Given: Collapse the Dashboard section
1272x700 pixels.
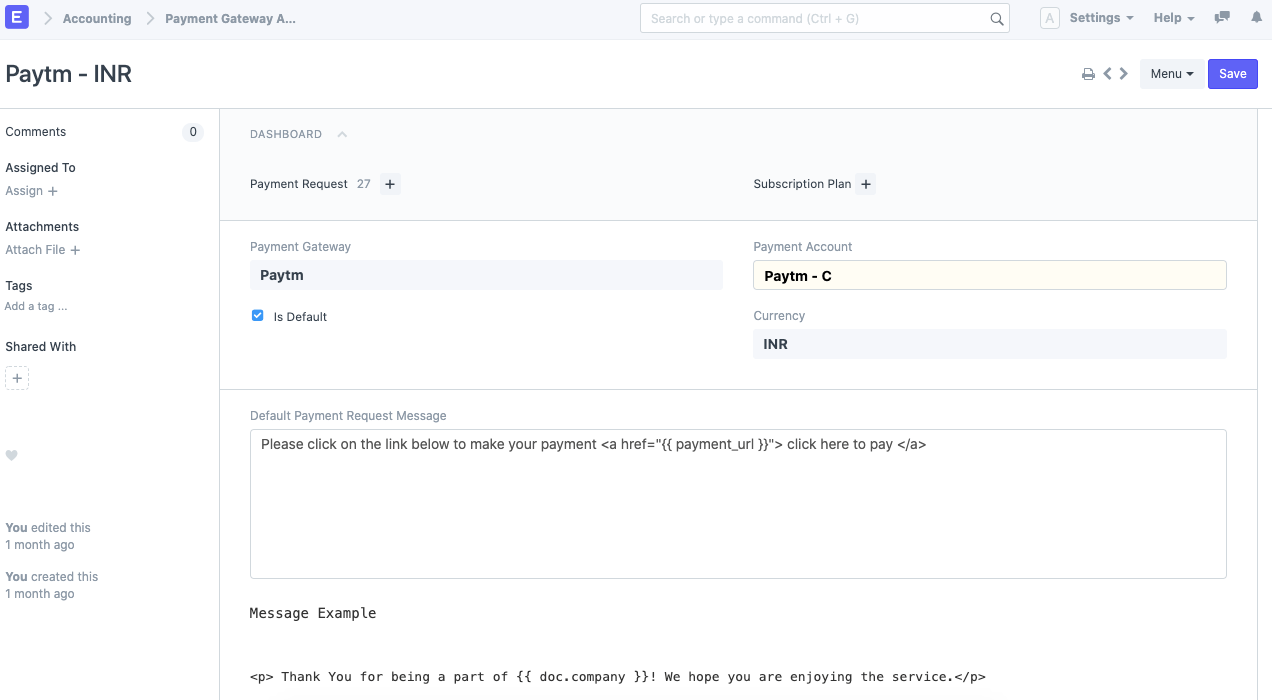Looking at the screenshot, I should (341, 134).
